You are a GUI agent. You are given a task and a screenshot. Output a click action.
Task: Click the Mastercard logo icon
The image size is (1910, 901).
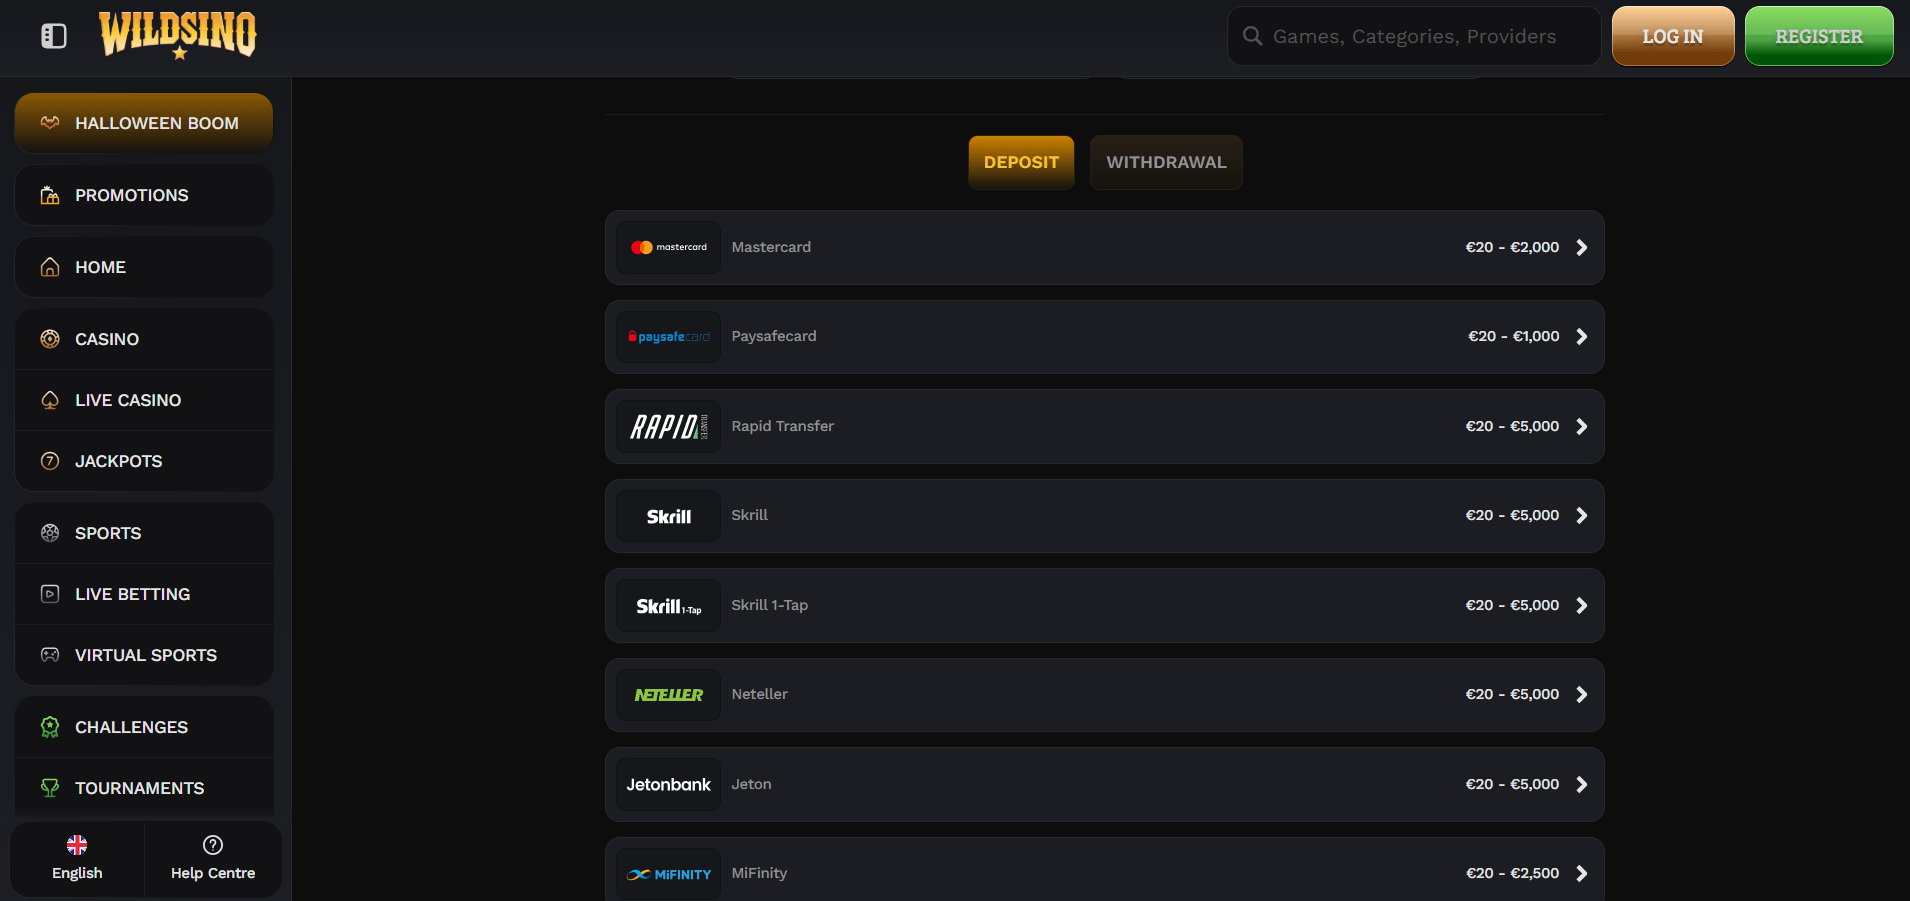tap(668, 247)
